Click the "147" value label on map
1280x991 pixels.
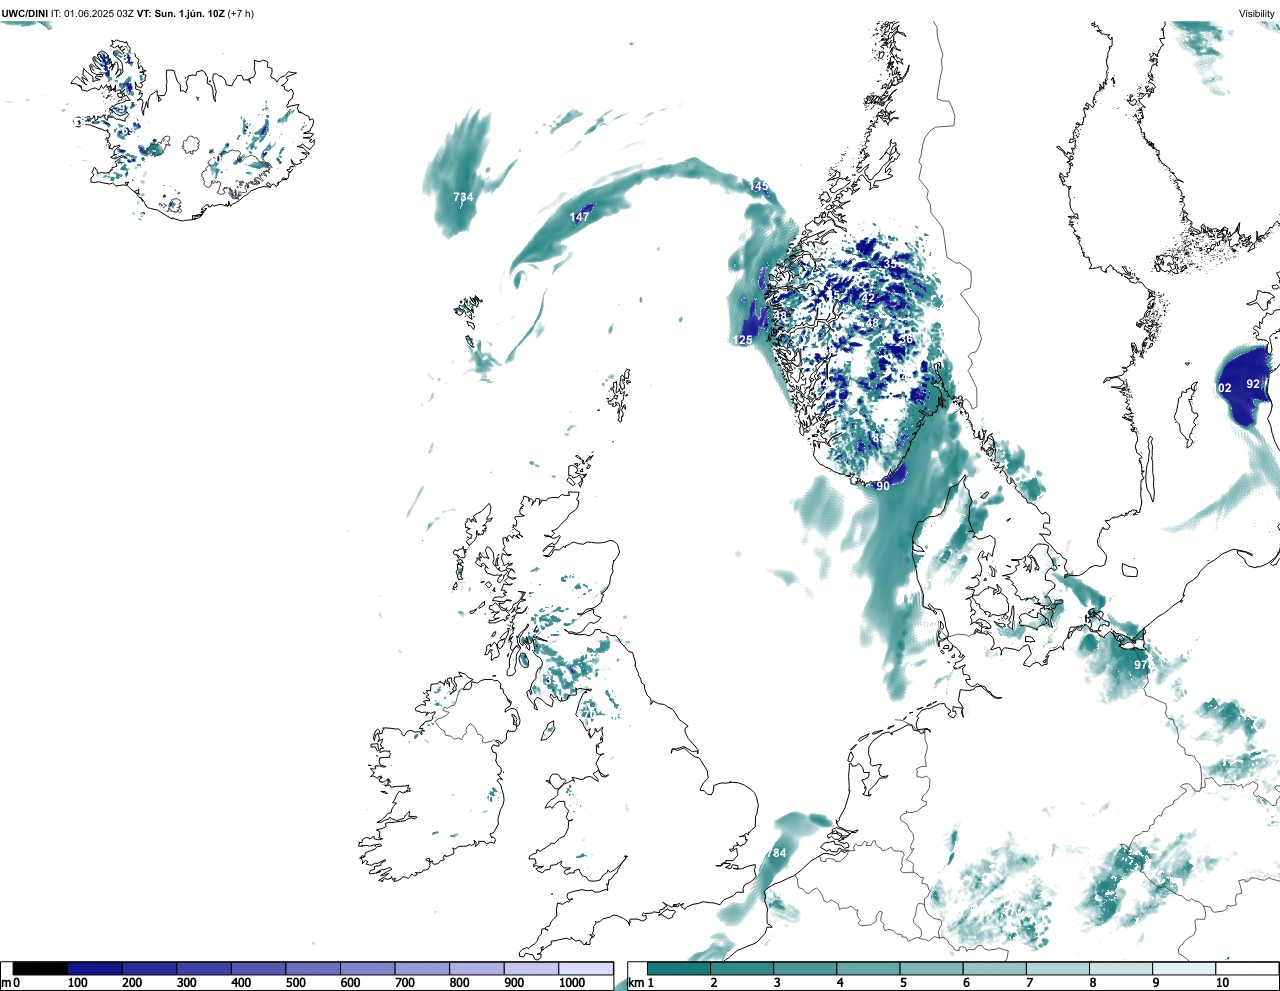click(580, 217)
